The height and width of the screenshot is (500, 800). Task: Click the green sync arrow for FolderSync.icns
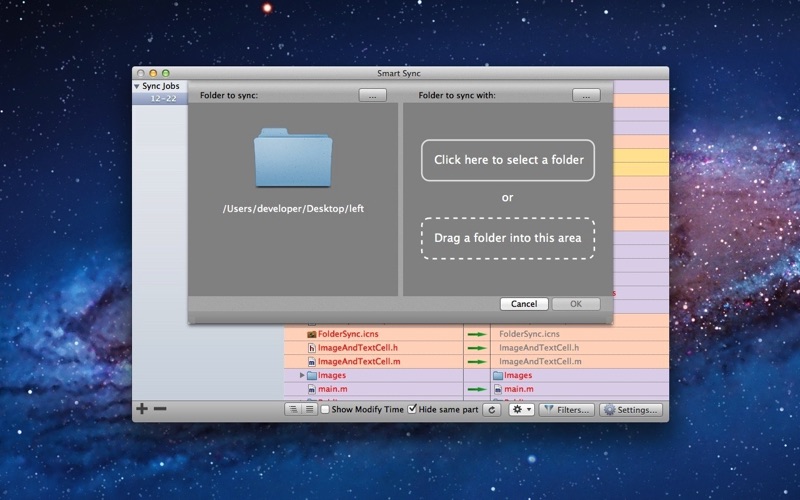click(x=477, y=335)
